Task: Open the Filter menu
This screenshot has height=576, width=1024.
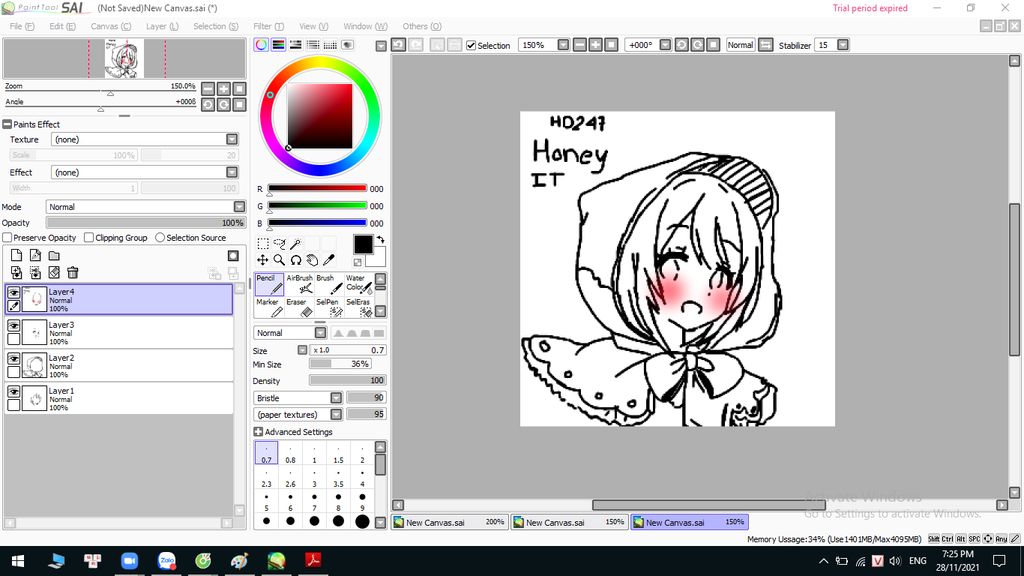Action: pyautogui.click(x=268, y=26)
